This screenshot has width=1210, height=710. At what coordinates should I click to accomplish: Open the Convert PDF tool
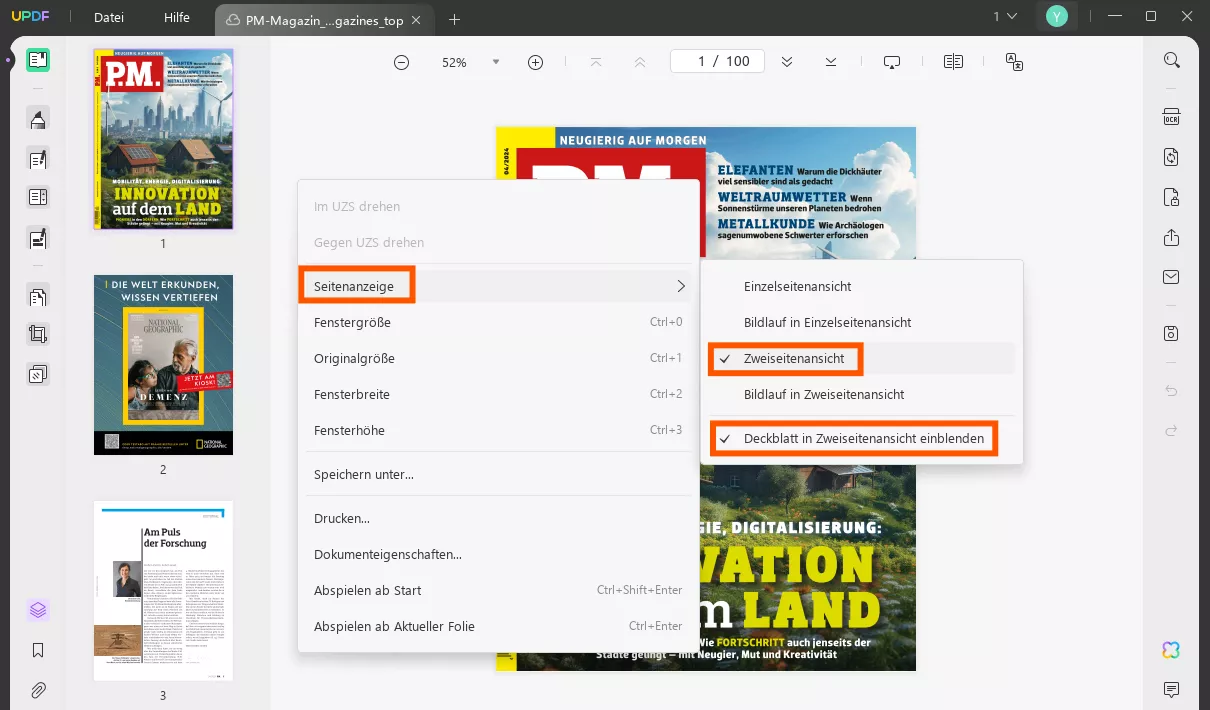(x=1171, y=157)
